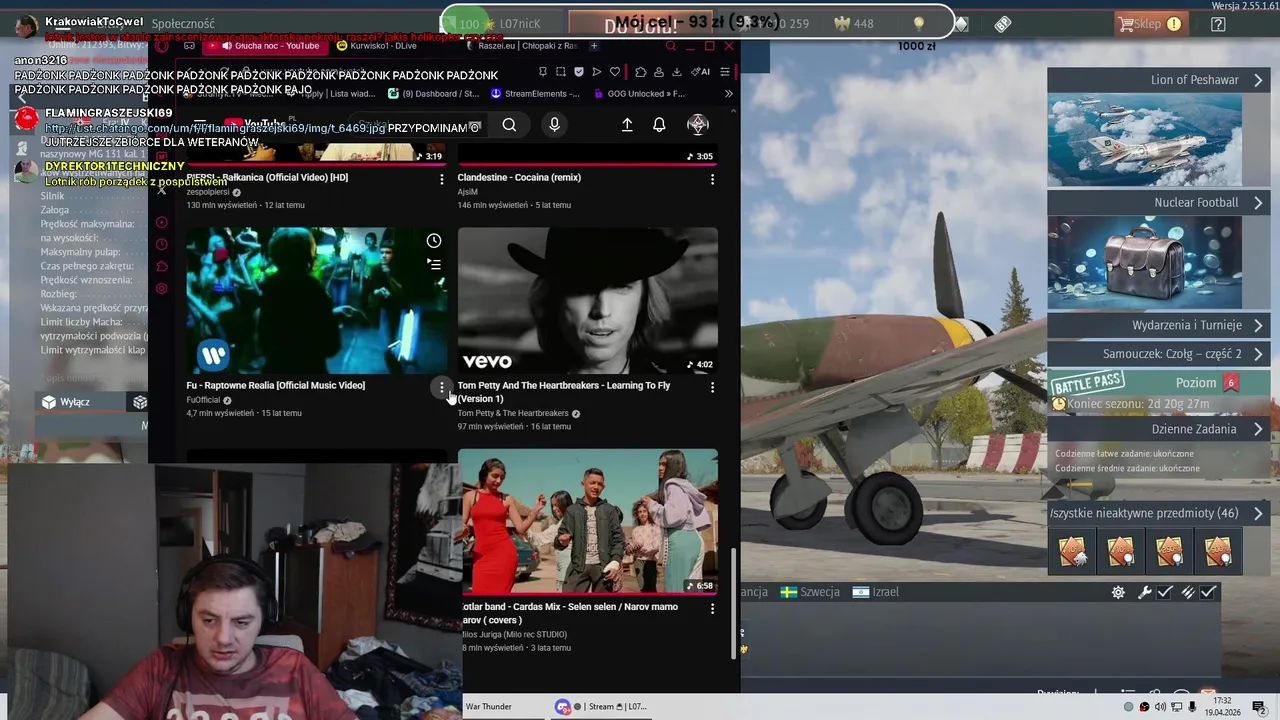Select Szwecja nation tab
Viewport: 1280px width, 720px height.
(810, 592)
